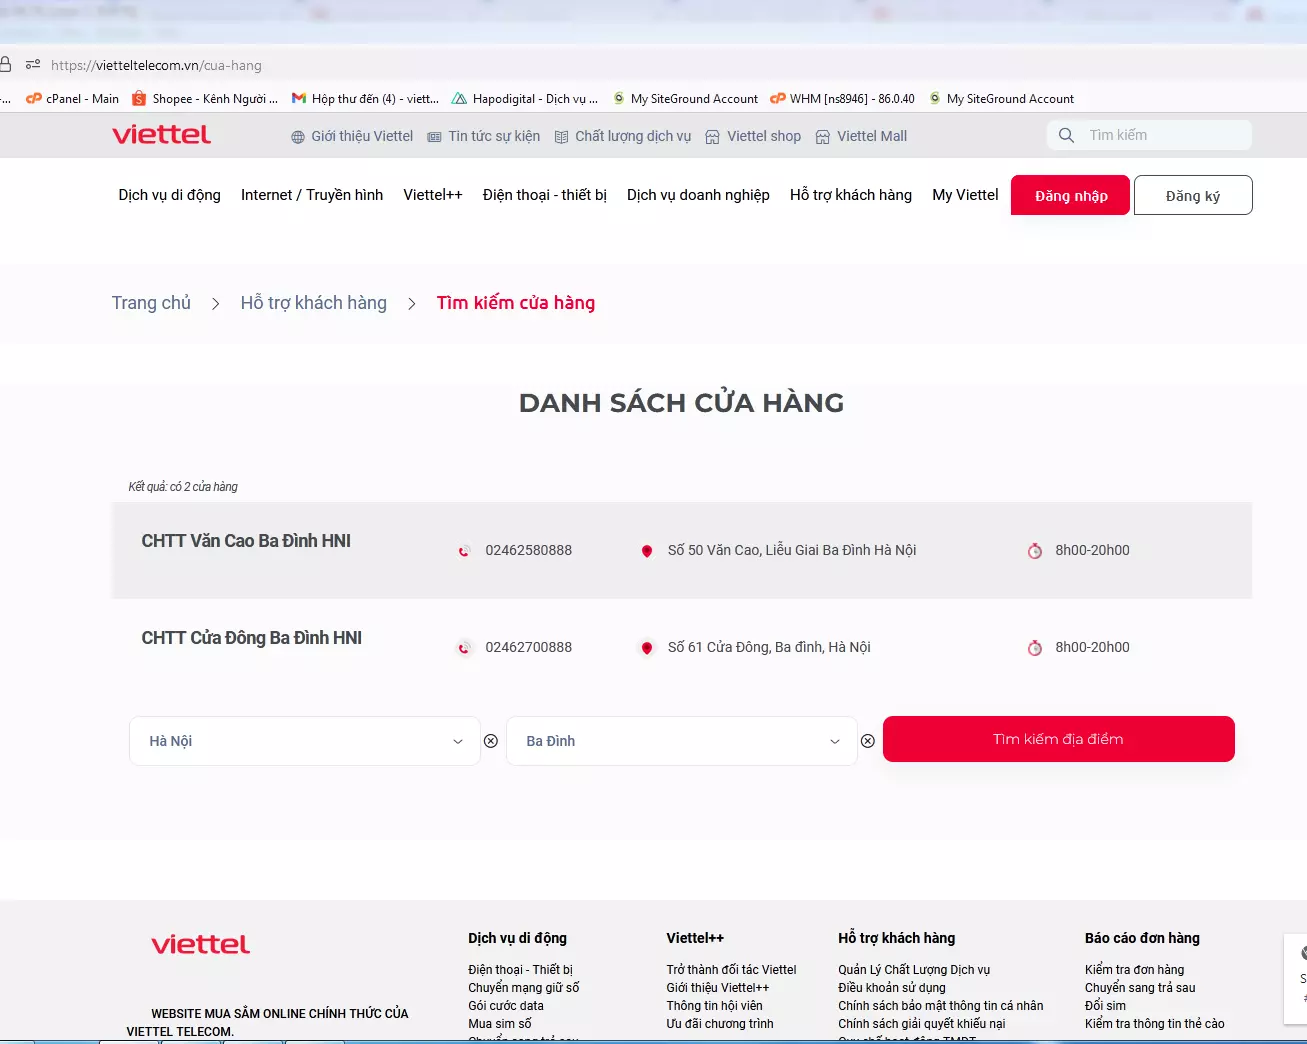Open the Shopee - Kênh Người bookmark
The height and width of the screenshot is (1044, 1307).
205,99
